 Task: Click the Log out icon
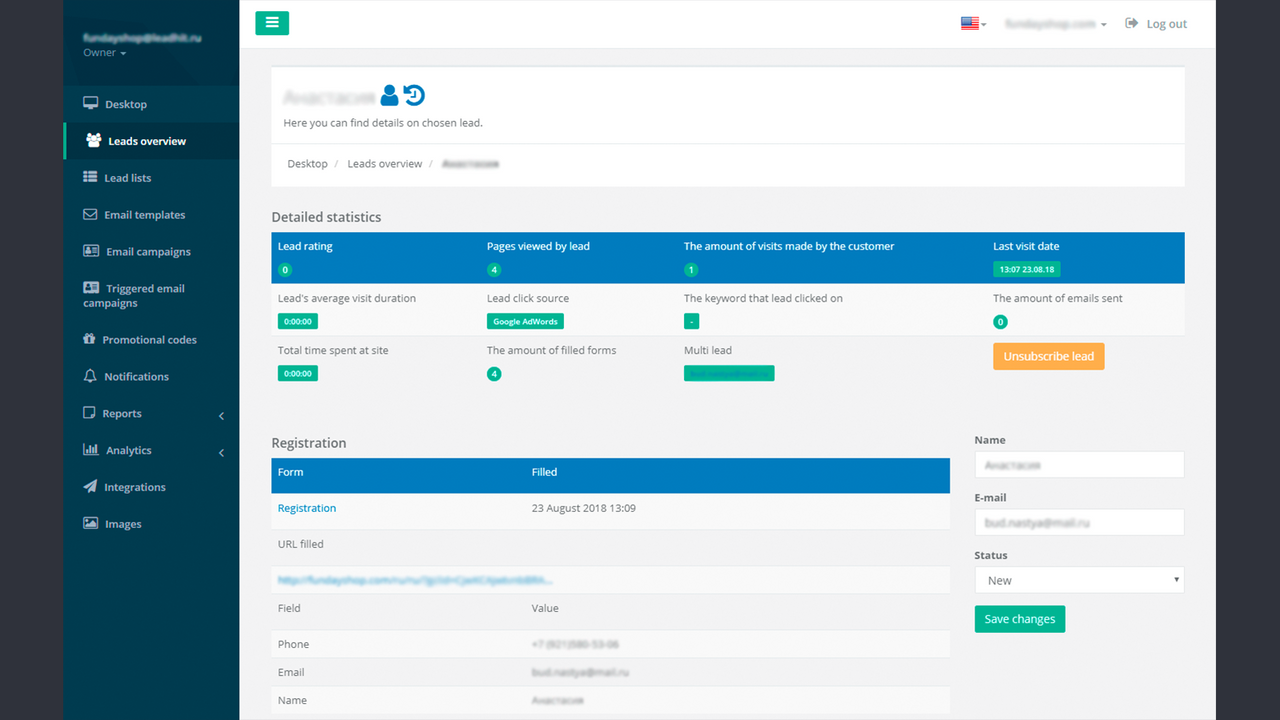1132,23
